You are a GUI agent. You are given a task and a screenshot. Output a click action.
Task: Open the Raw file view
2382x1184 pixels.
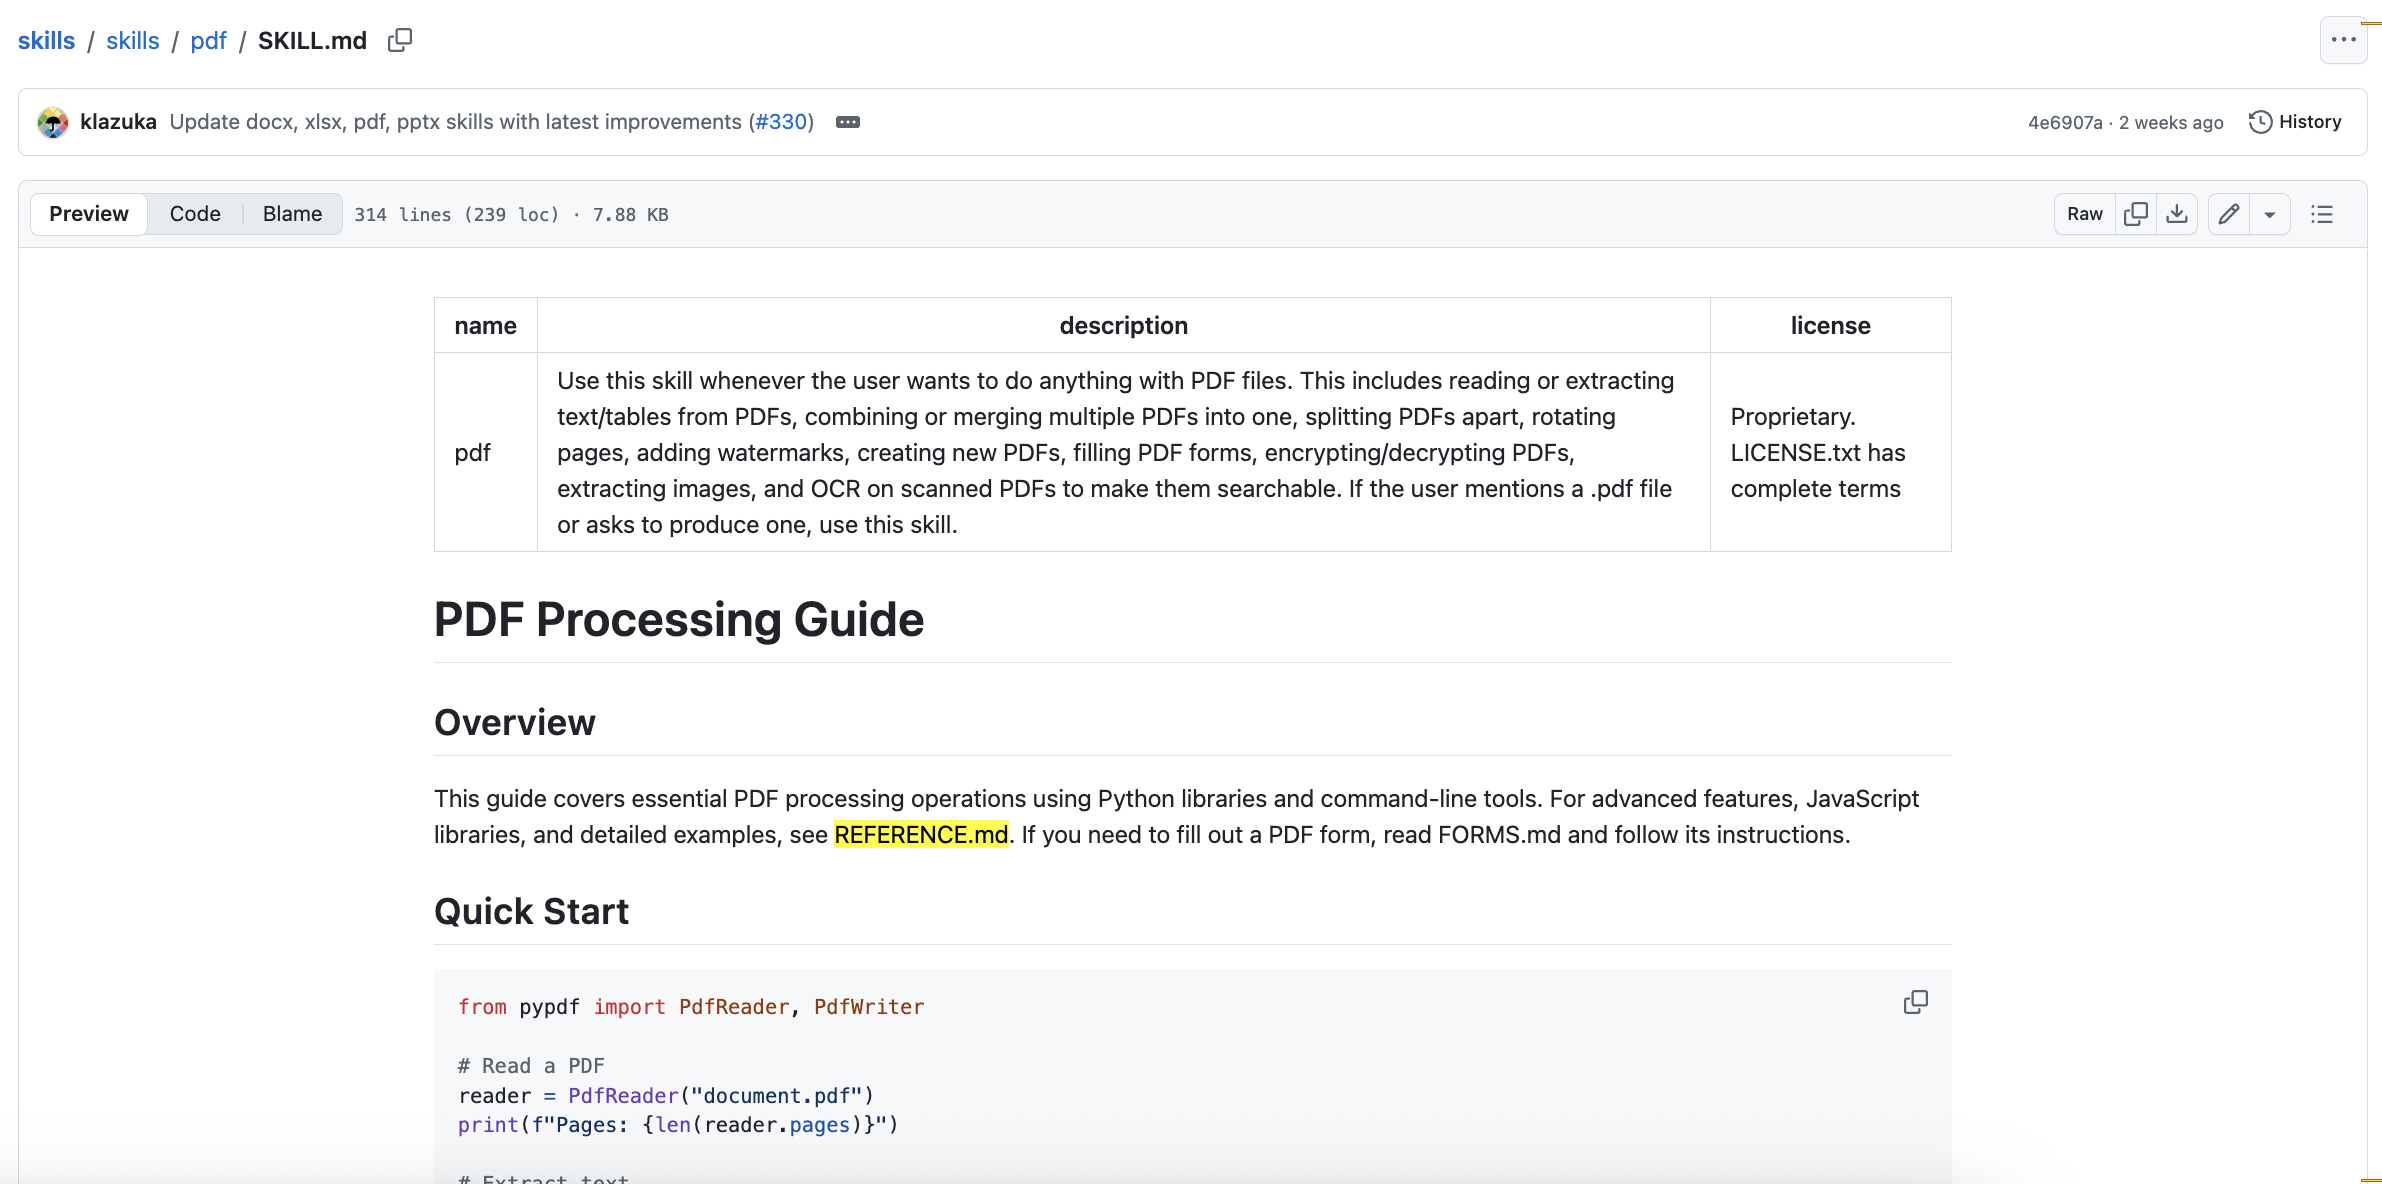point(2084,214)
